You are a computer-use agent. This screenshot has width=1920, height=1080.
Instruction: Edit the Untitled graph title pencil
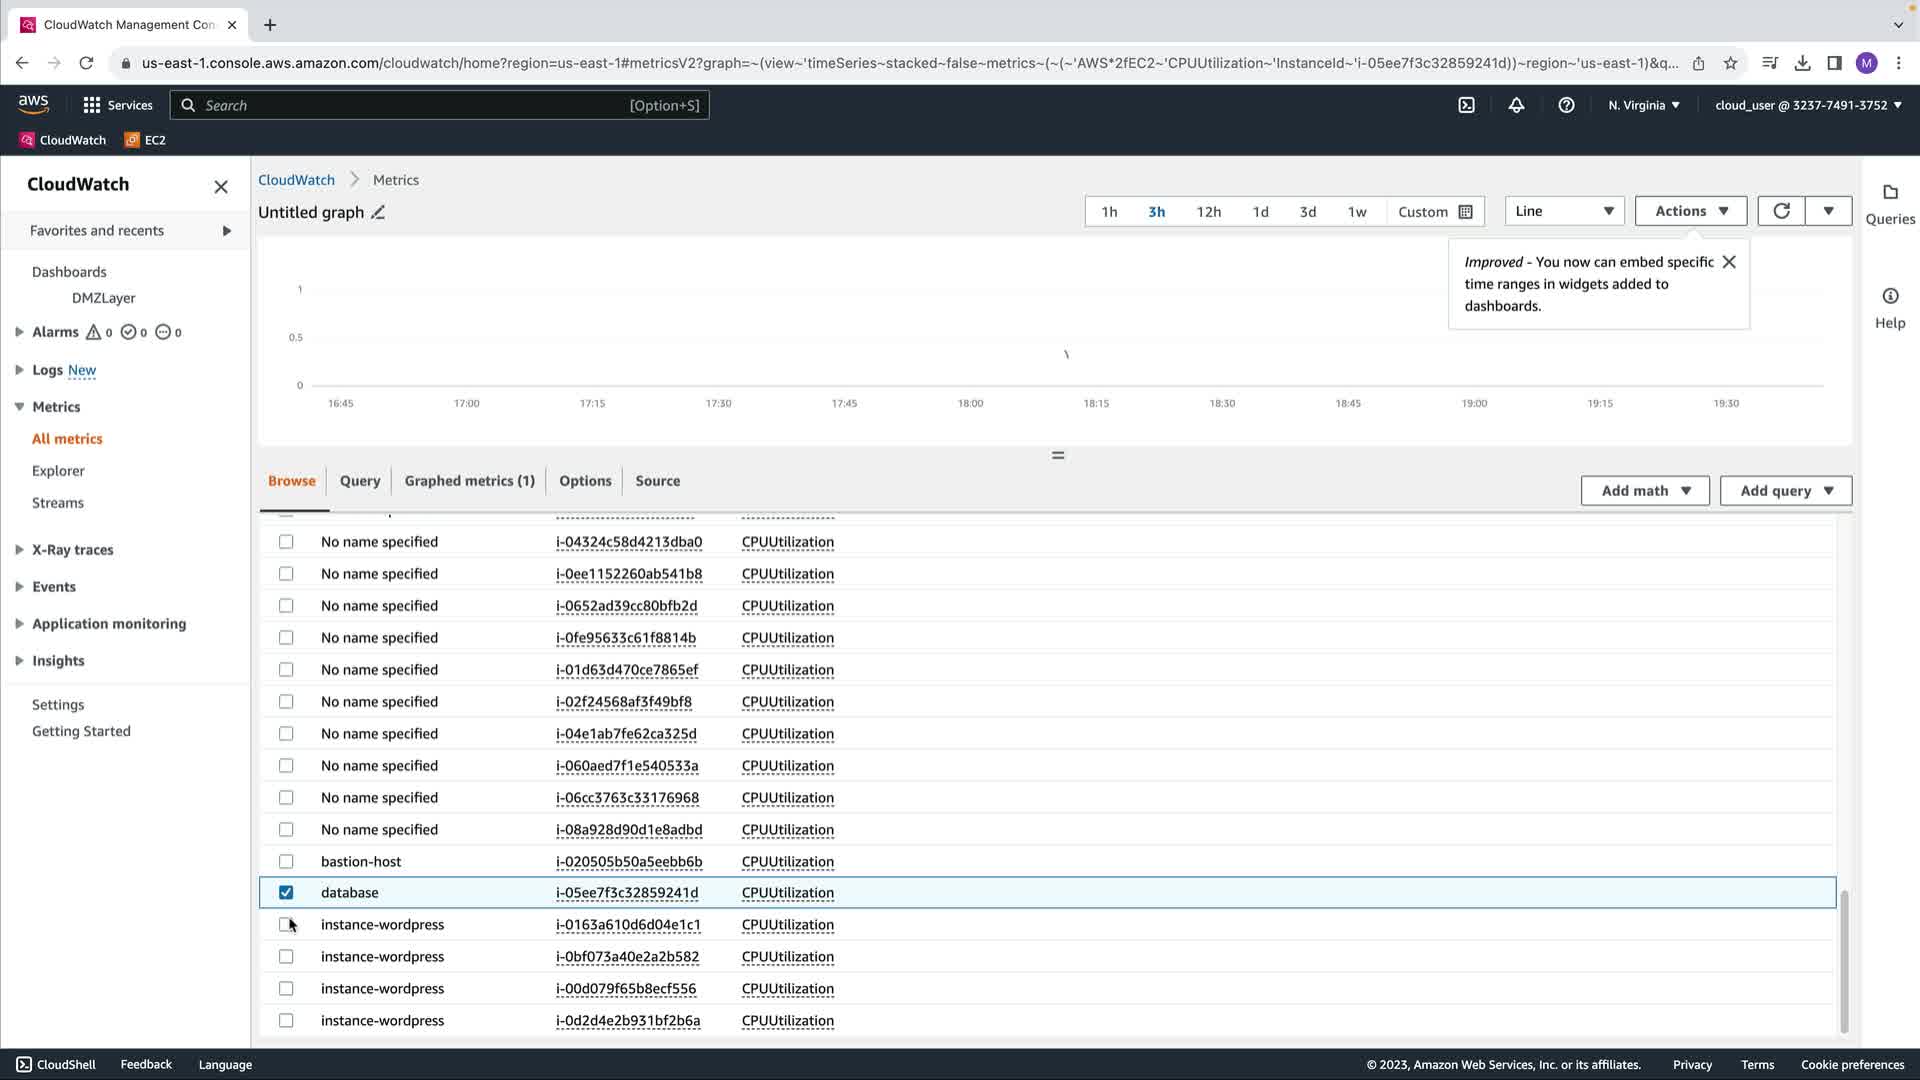tap(378, 212)
